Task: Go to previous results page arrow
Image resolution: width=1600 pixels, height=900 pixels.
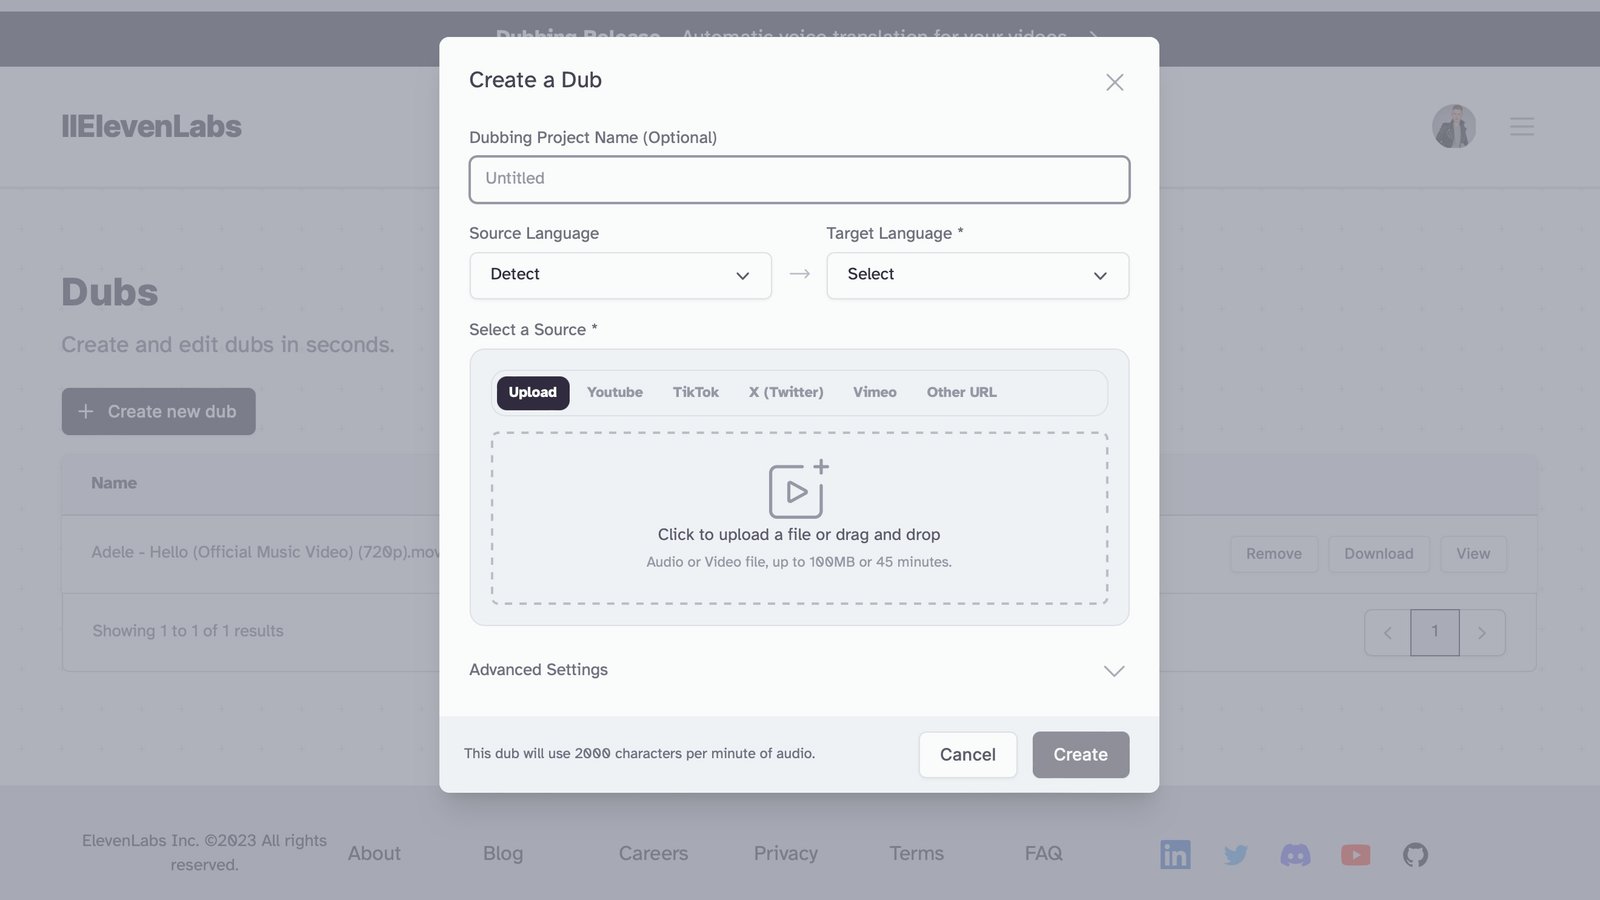Action: [x=1387, y=633]
